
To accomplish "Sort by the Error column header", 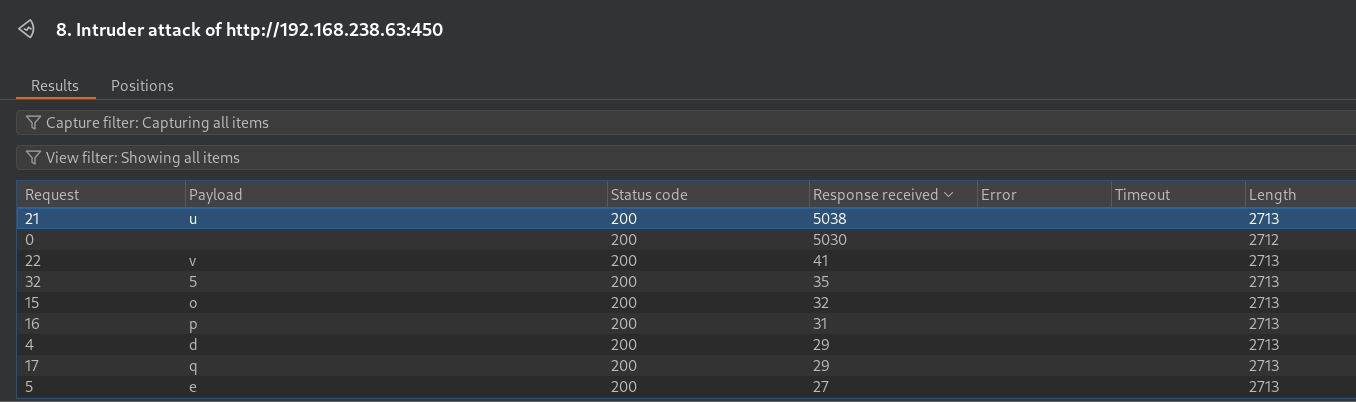I will pos(1044,195).
